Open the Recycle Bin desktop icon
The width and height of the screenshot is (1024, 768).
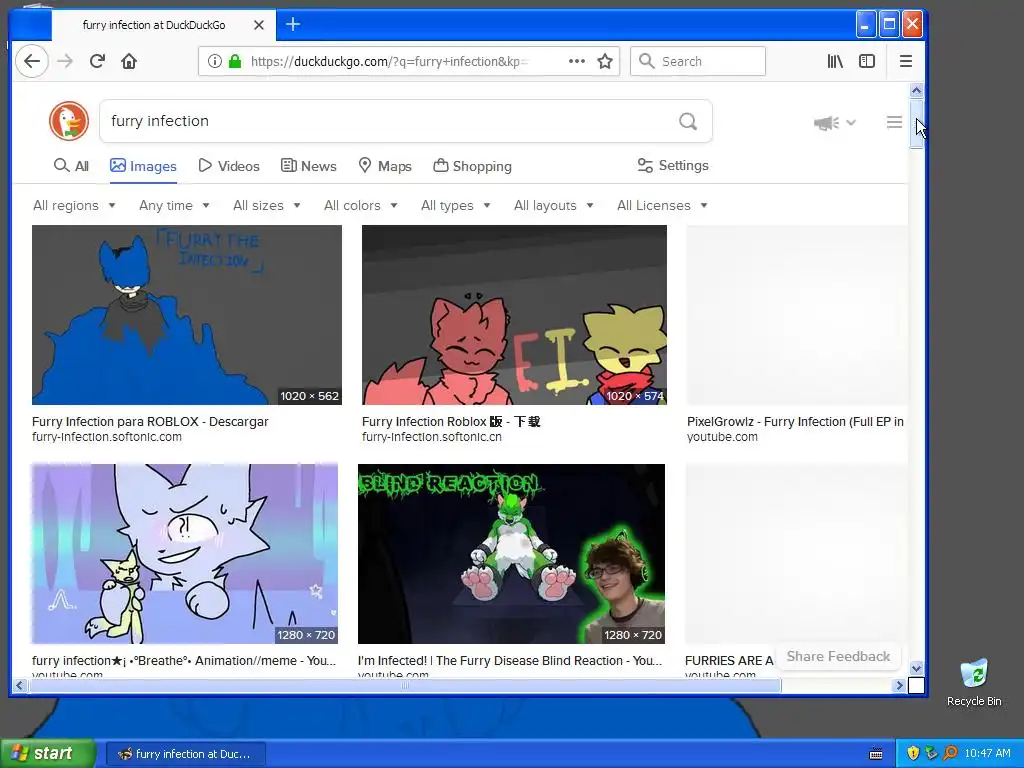[x=974, y=682]
